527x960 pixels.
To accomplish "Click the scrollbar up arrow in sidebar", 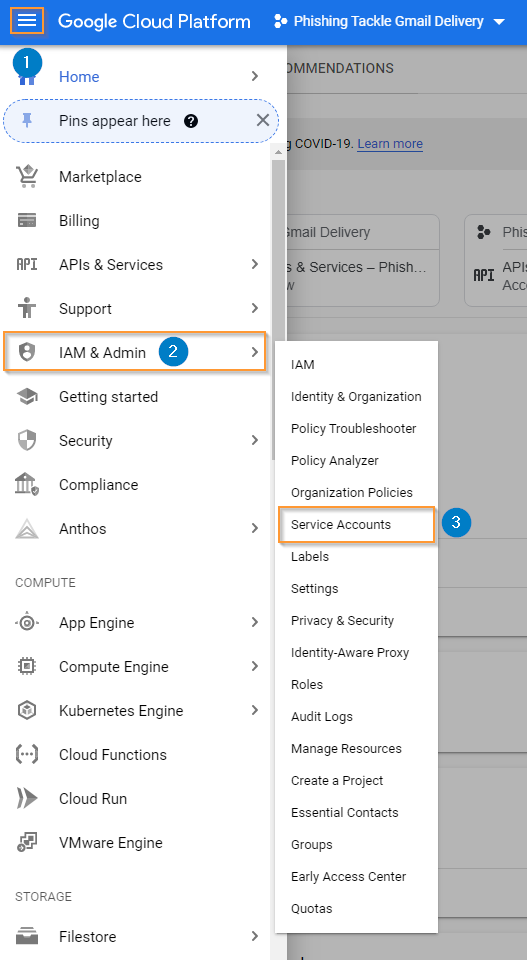I will click(x=278, y=152).
